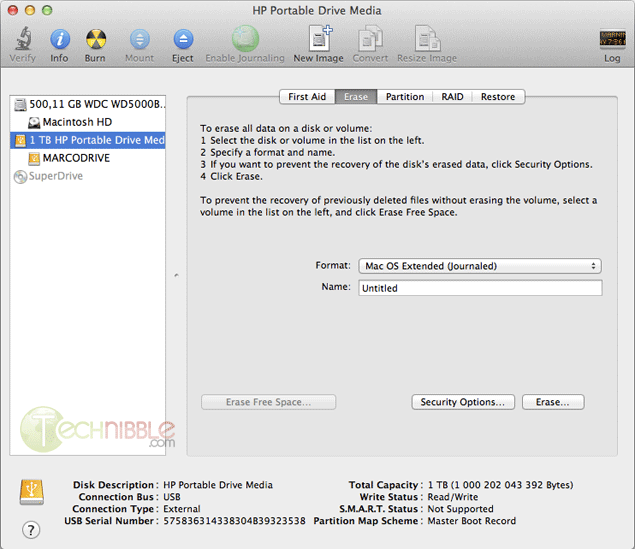Image resolution: width=635 pixels, height=549 pixels.
Task: Switch to Partition tab
Action: pos(405,97)
